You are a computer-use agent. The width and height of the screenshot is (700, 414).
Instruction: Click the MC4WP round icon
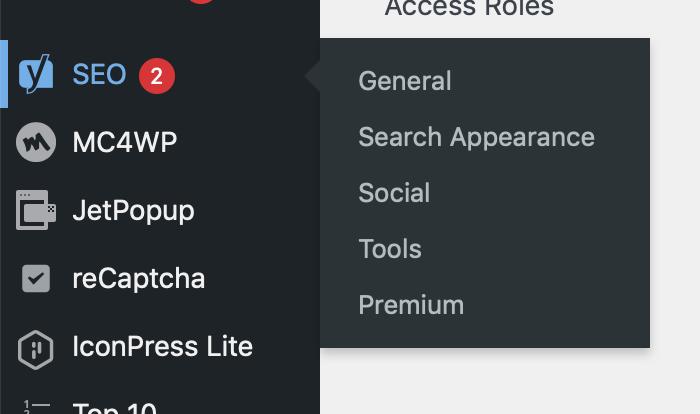(x=36, y=143)
